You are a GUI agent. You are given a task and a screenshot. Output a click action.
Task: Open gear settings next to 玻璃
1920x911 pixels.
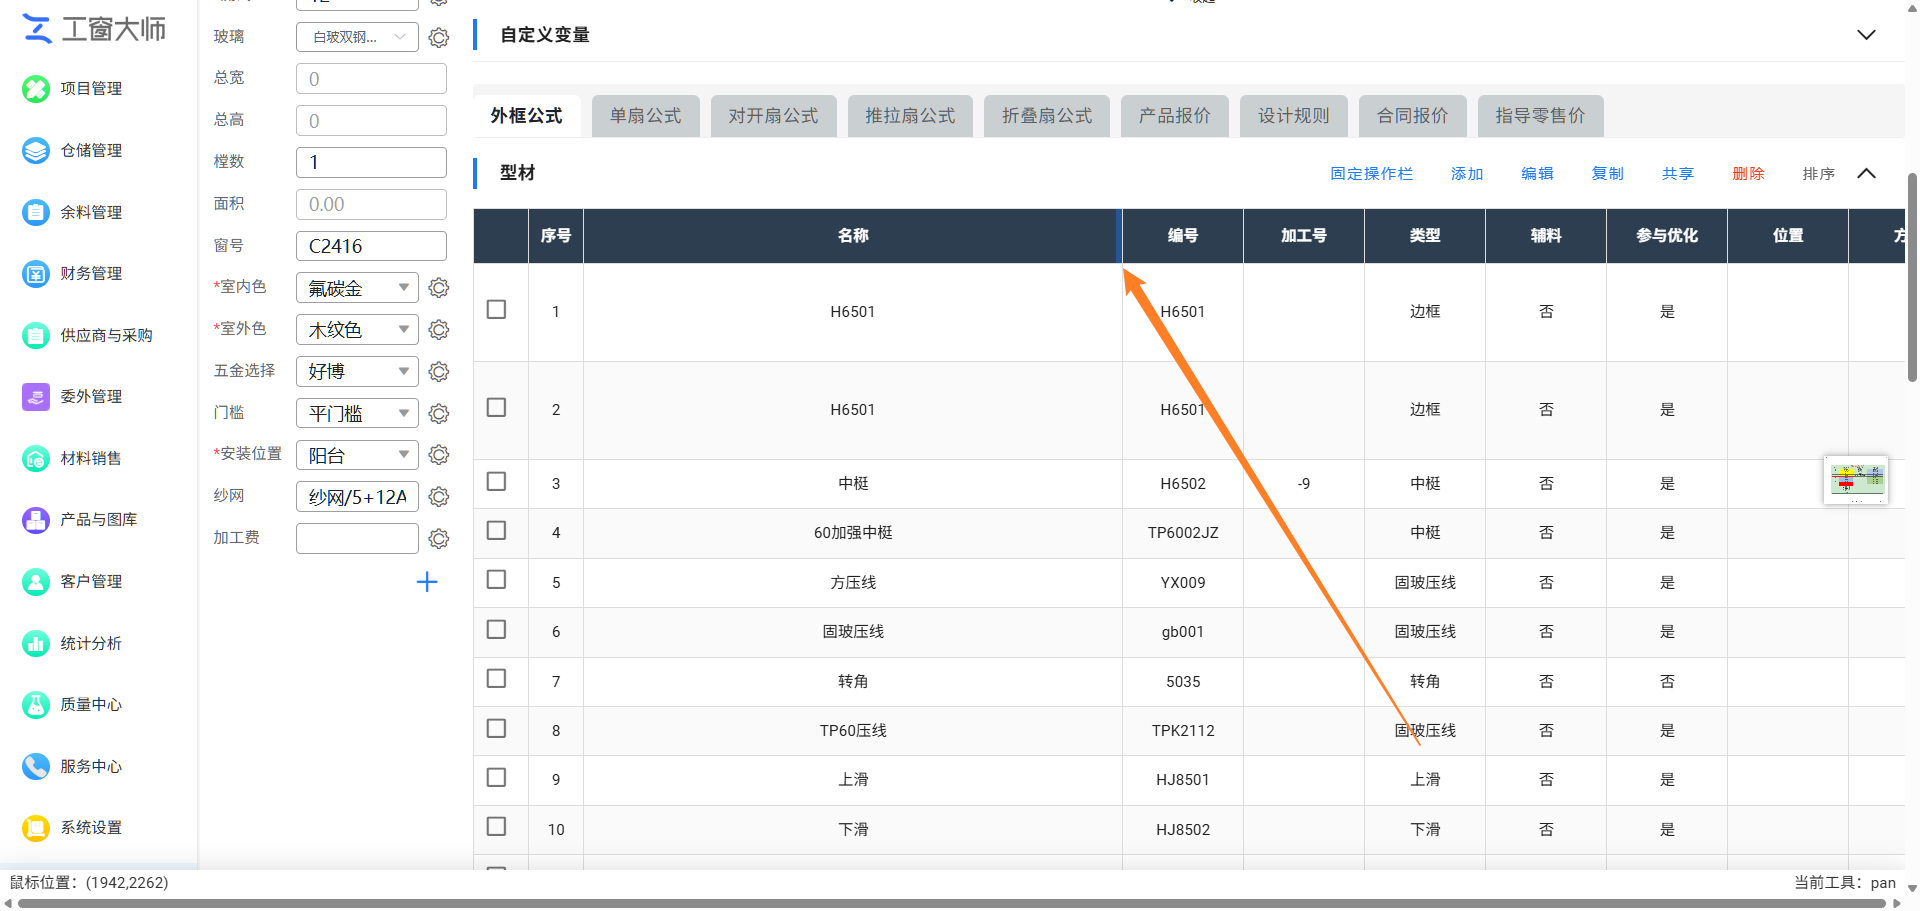(x=439, y=38)
